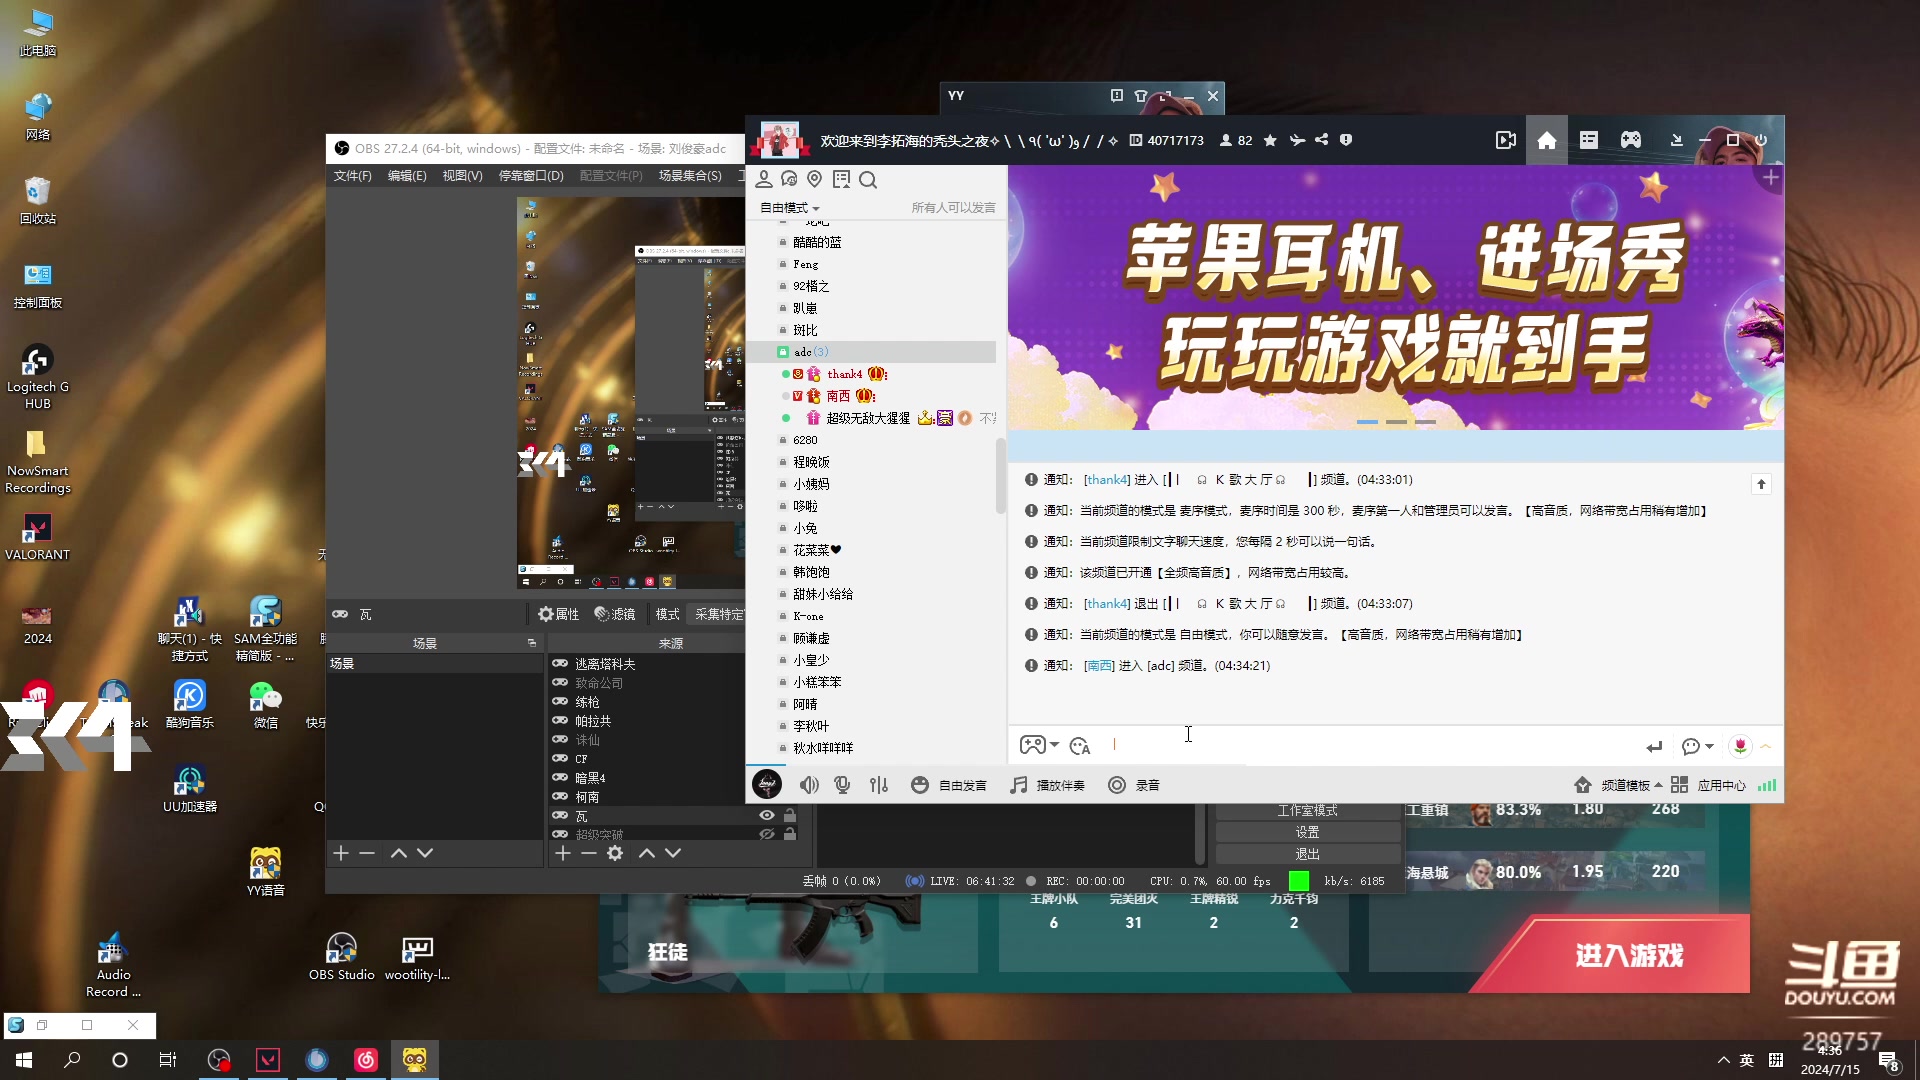Move the OBS source up
1920x1080 pixels.
click(646, 853)
